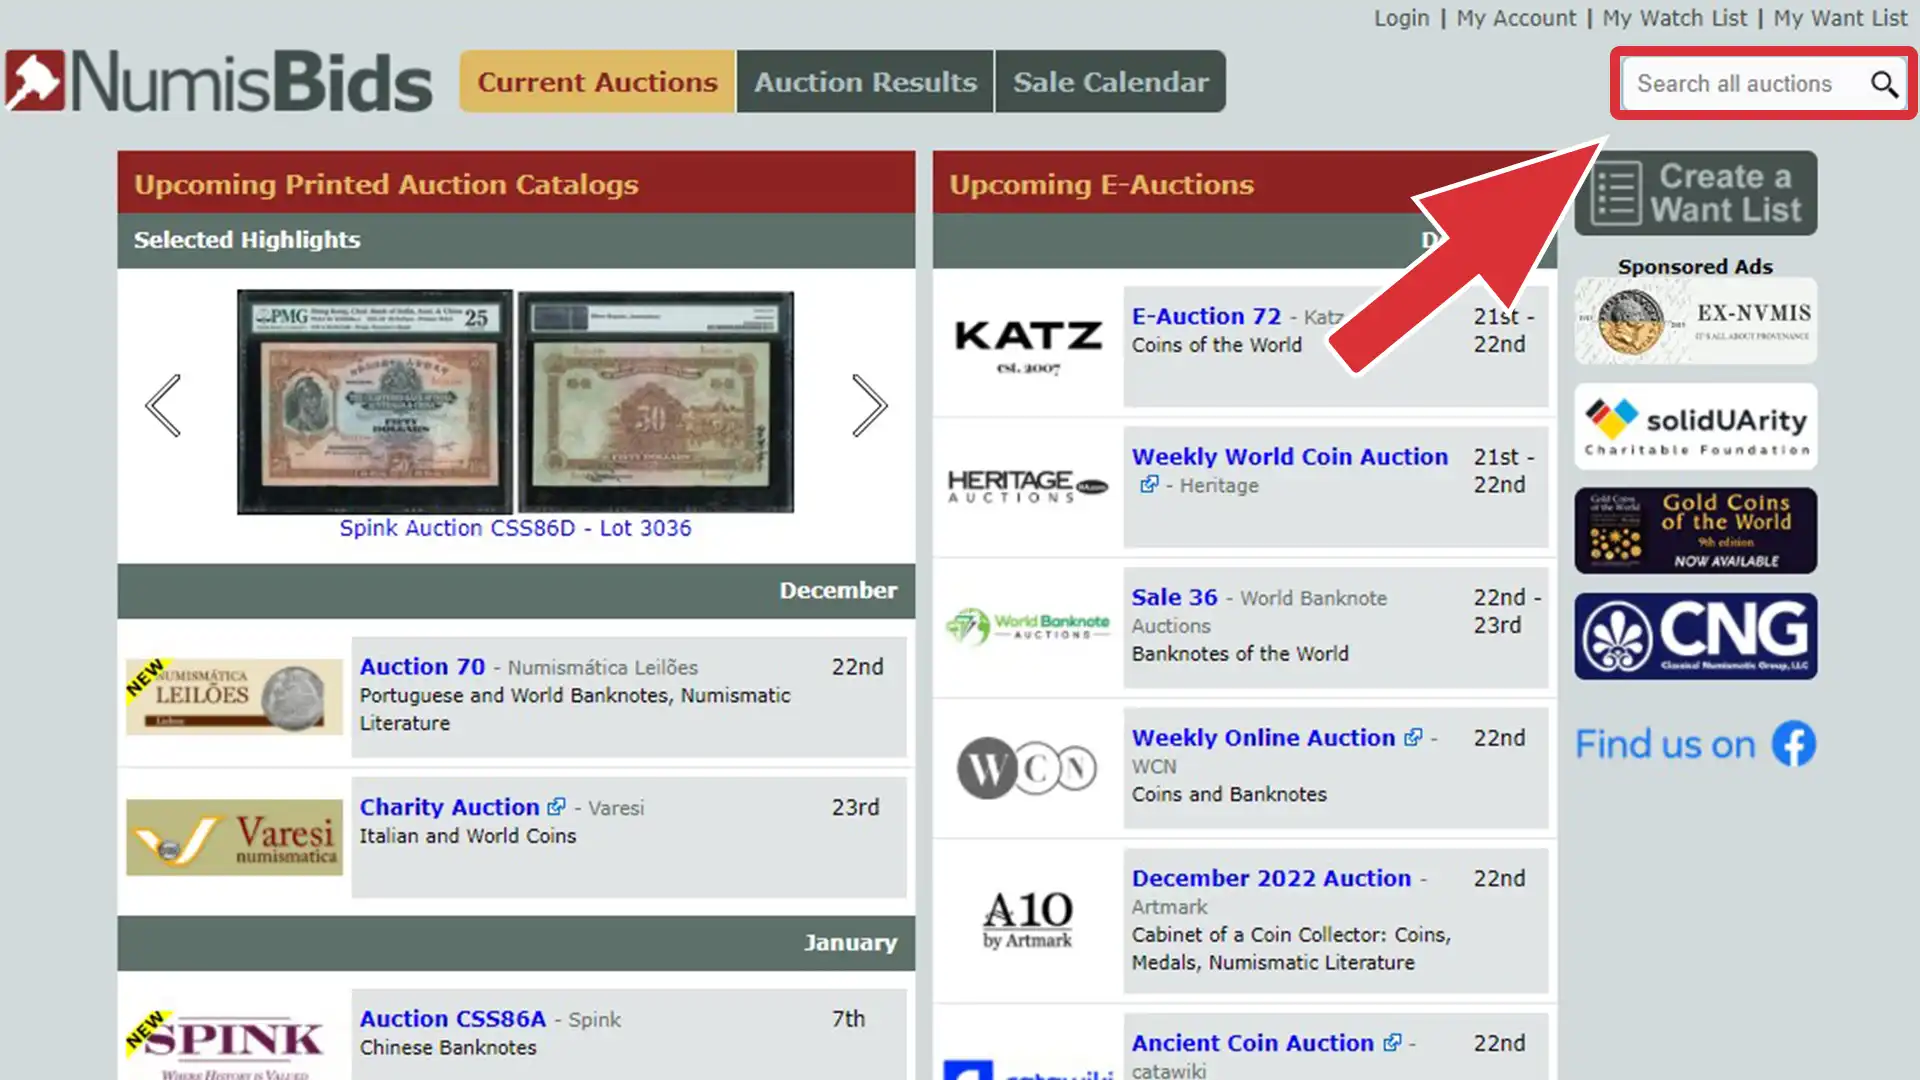The height and width of the screenshot is (1080, 1920).
Task: Click Create a Want List button
Action: pos(1696,193)
